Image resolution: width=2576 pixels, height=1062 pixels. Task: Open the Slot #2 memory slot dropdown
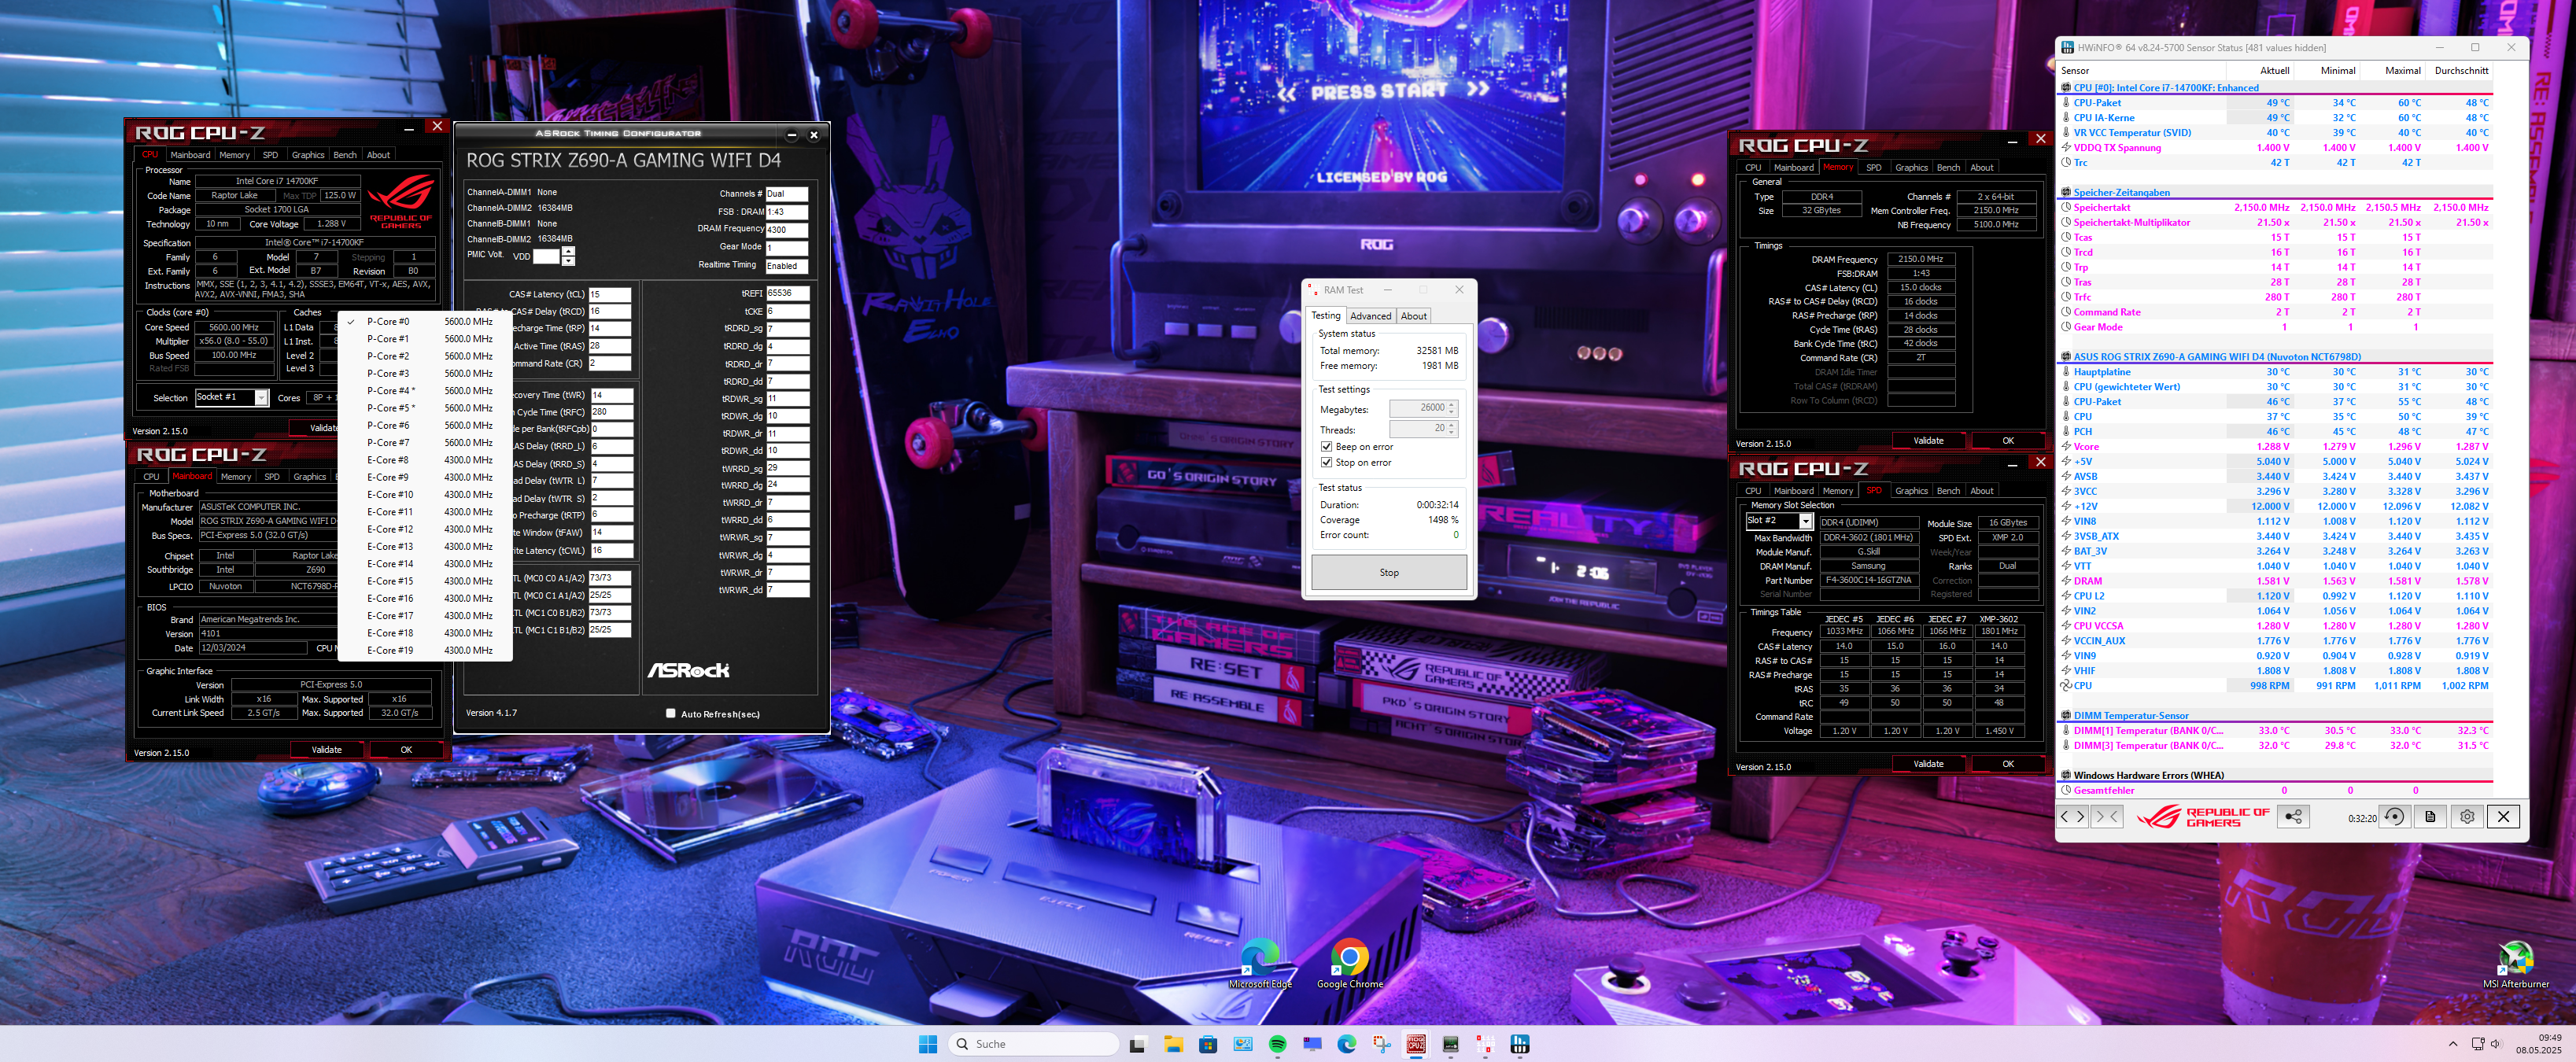1805,521
